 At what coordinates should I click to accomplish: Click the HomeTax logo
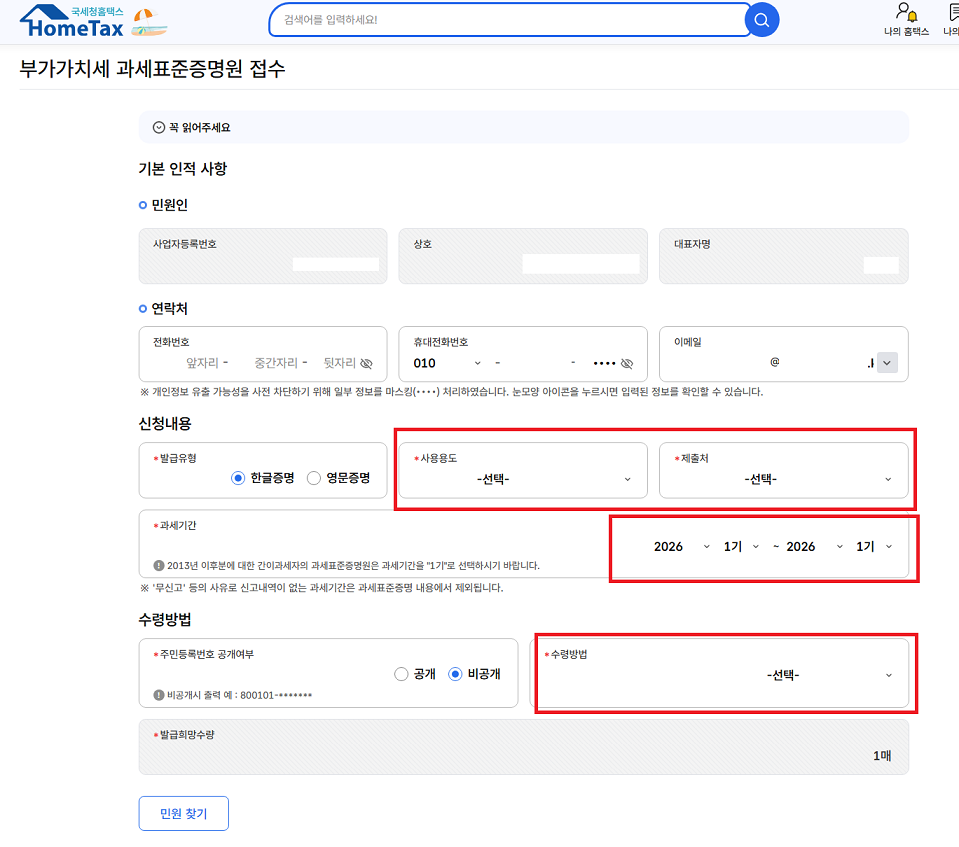[x=72, y=21]
